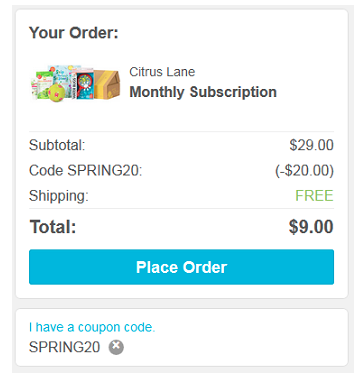Click the Place Order button
This screenshot has width=363, height=383.
(x=181, y=267)
